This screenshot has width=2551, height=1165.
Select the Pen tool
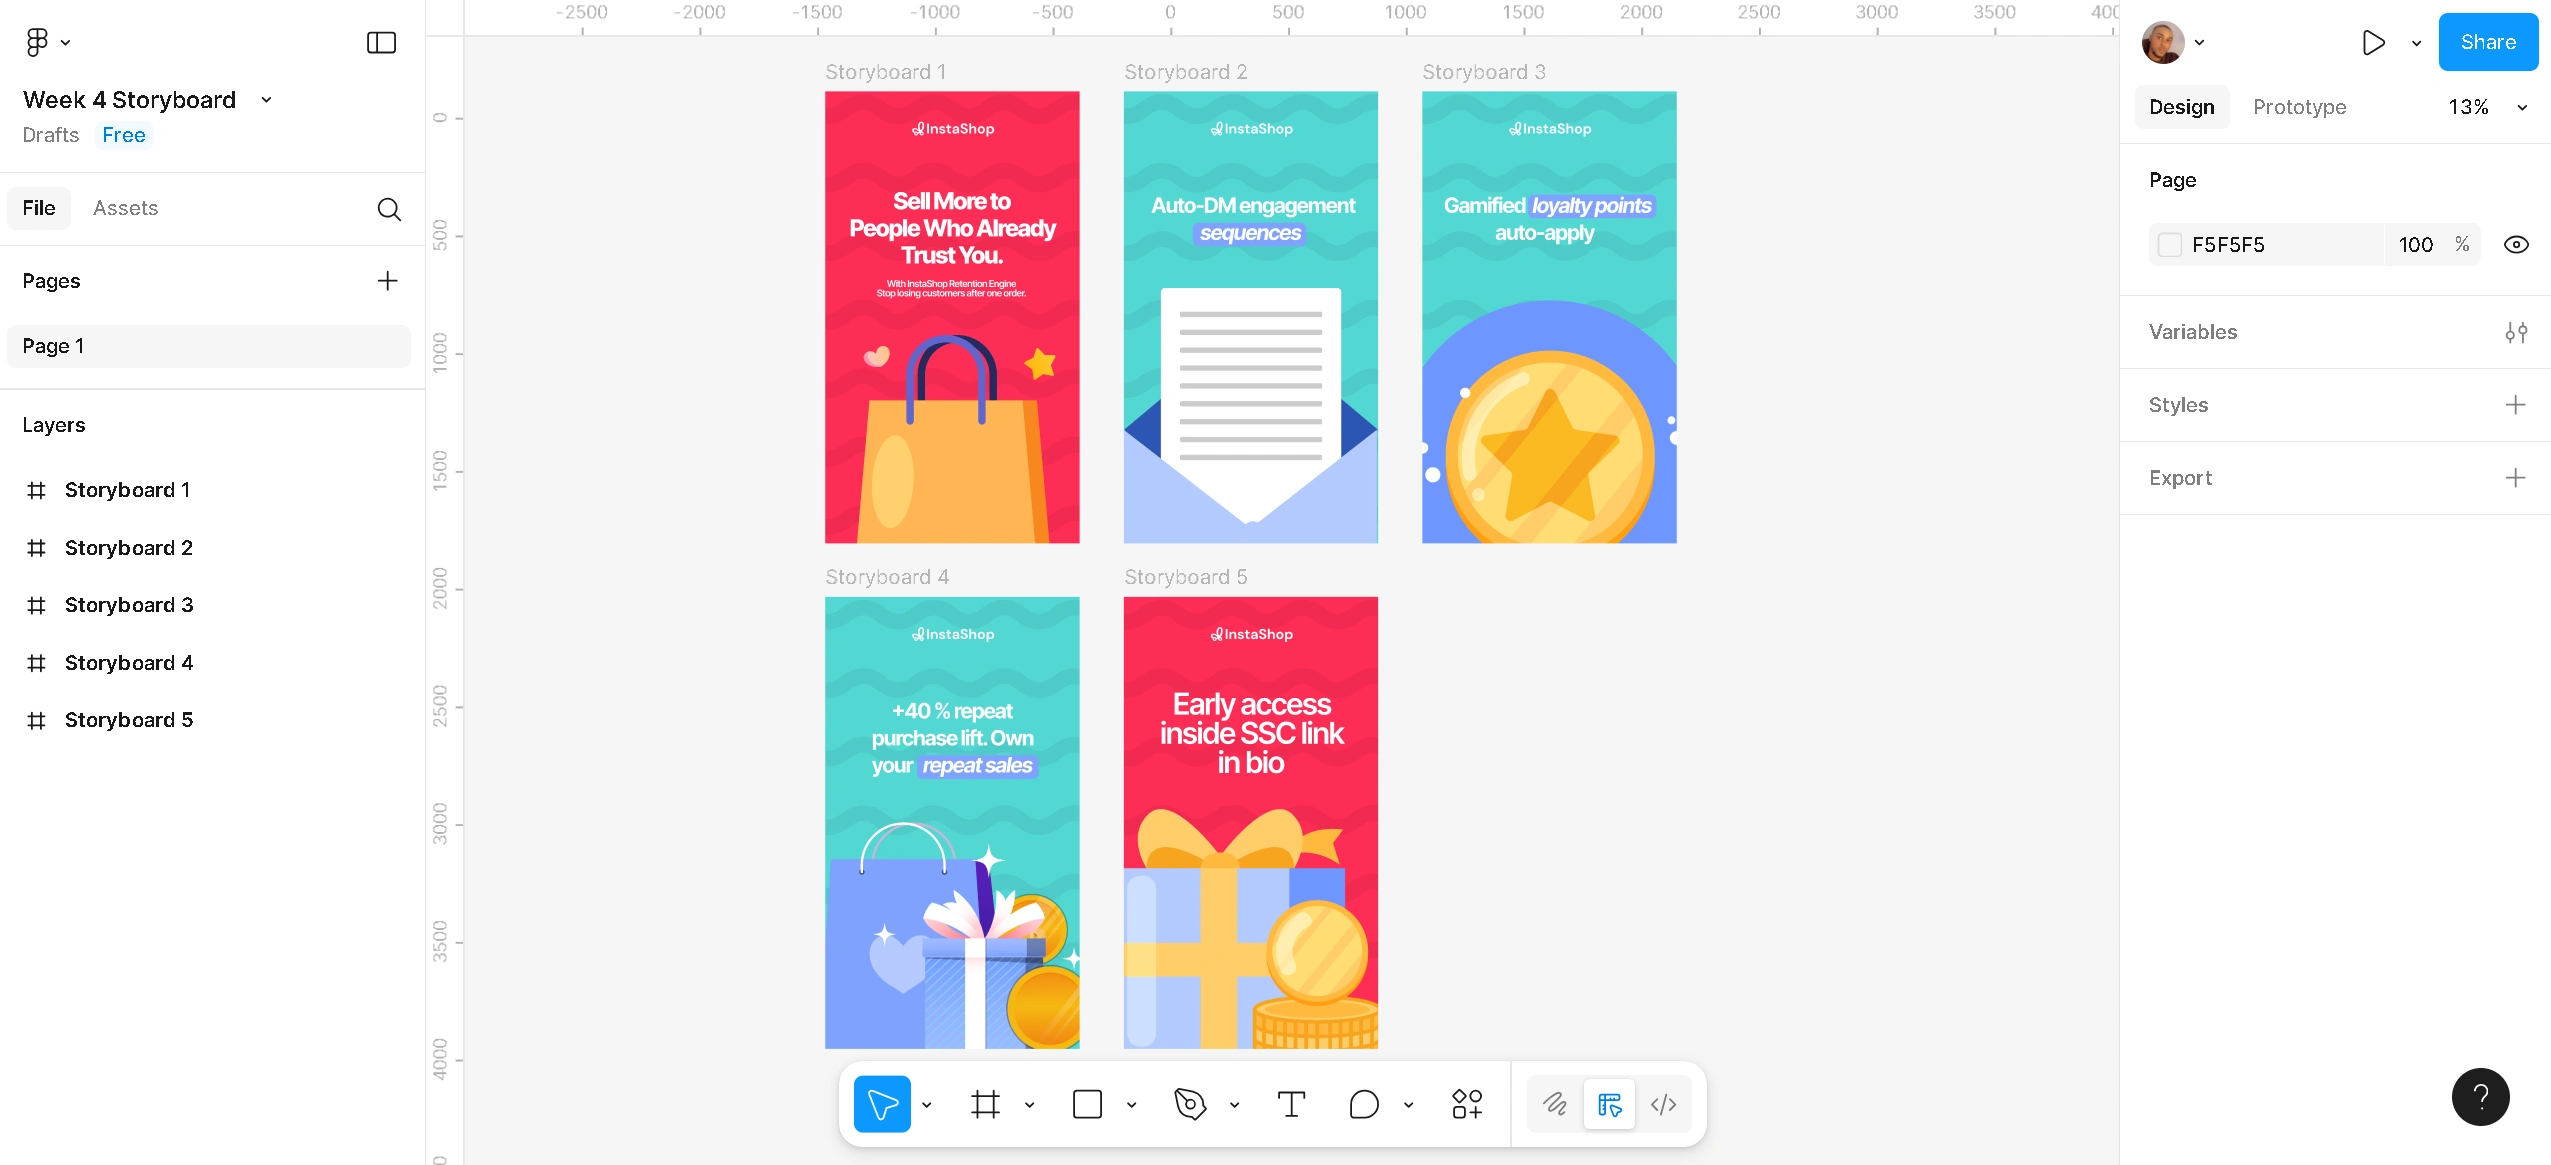(x=1189, y=1104)
